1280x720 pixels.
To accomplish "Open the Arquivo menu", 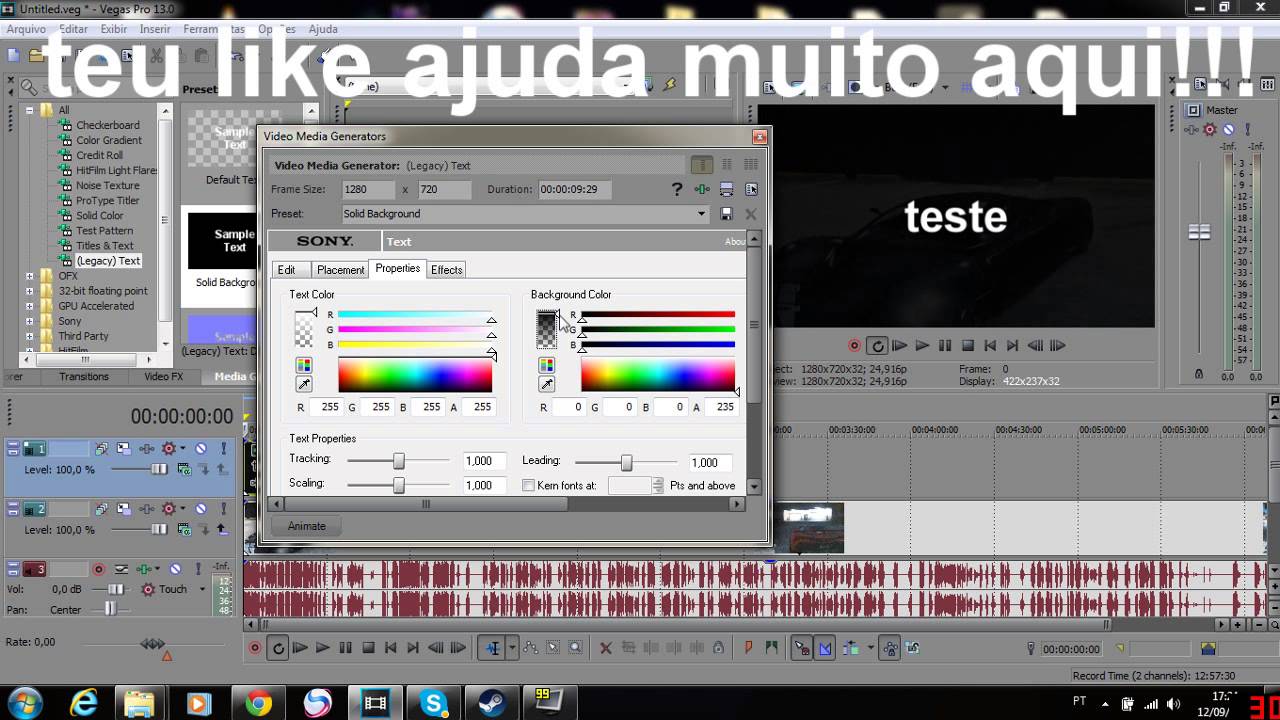I will click(x=27, y=29).
